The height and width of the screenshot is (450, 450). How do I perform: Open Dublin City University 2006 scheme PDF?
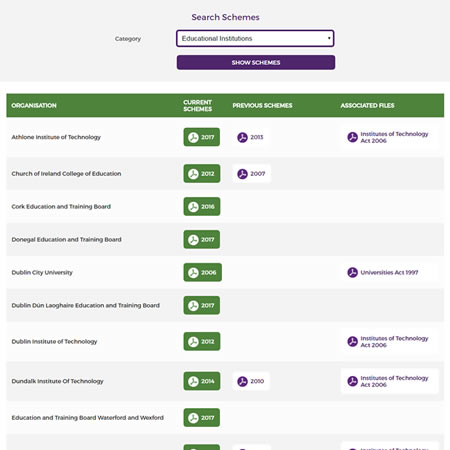coord(202,272)
